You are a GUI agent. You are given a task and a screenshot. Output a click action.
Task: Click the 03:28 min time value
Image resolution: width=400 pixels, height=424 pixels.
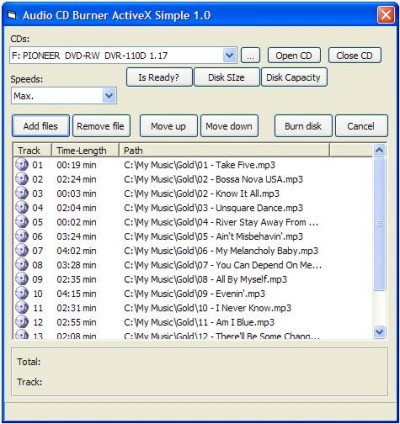(76, 265)
